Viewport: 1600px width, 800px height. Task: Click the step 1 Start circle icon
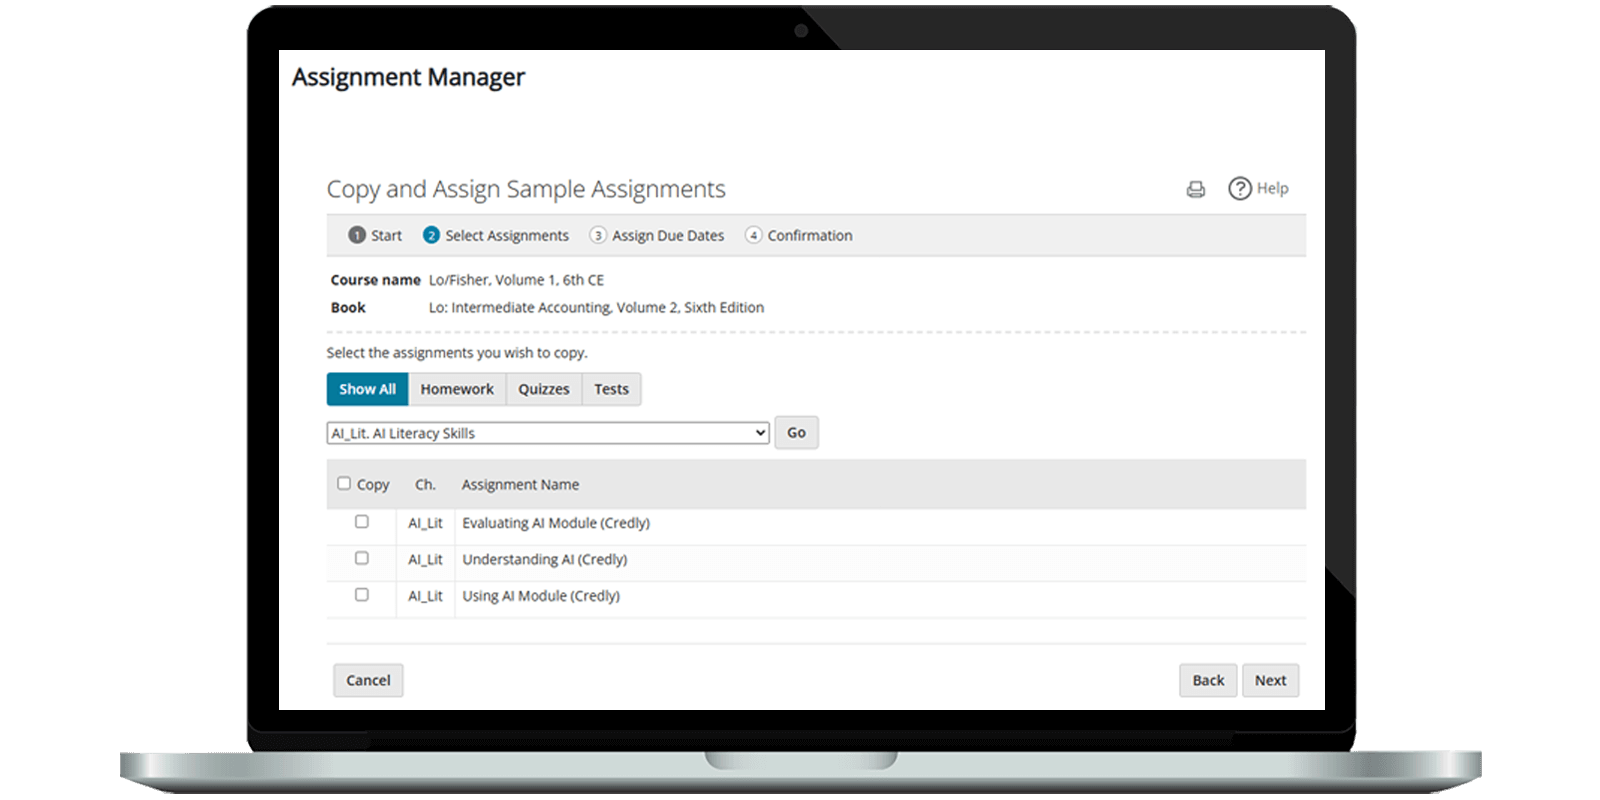click(x=356, y=235)
